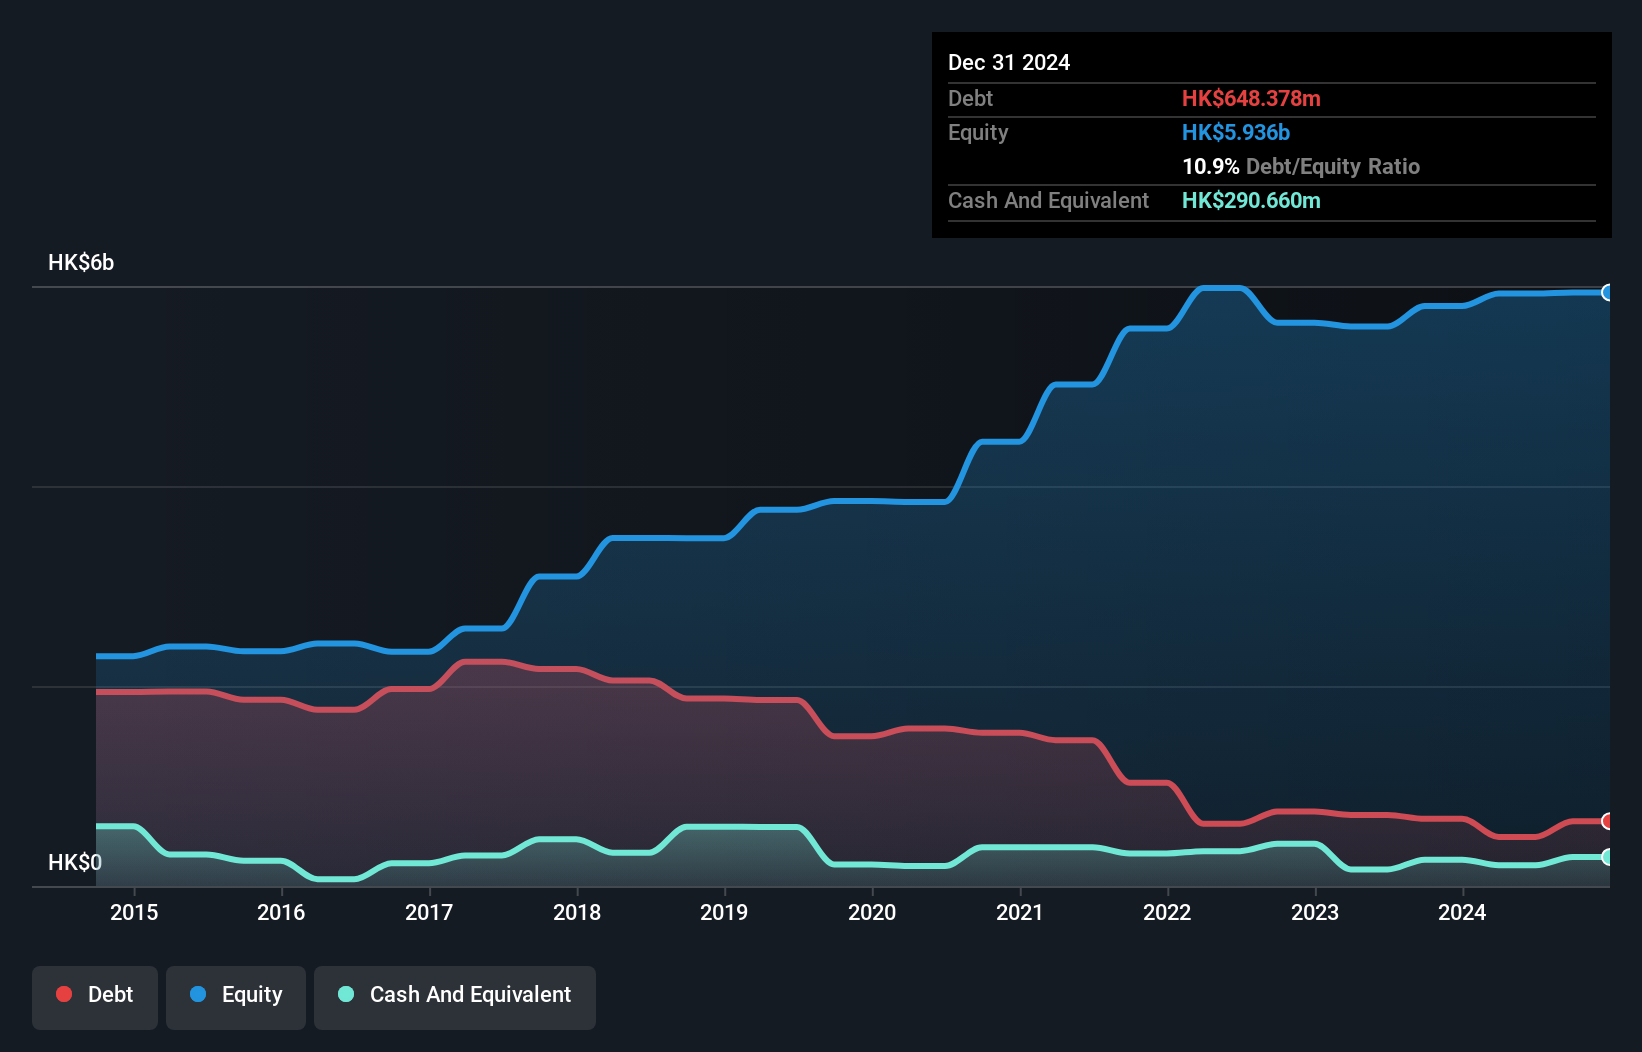Viewport: 1642px width, 1052px height.
Task: Click the 2023 x-axis label
Action: pos(1315,912)
